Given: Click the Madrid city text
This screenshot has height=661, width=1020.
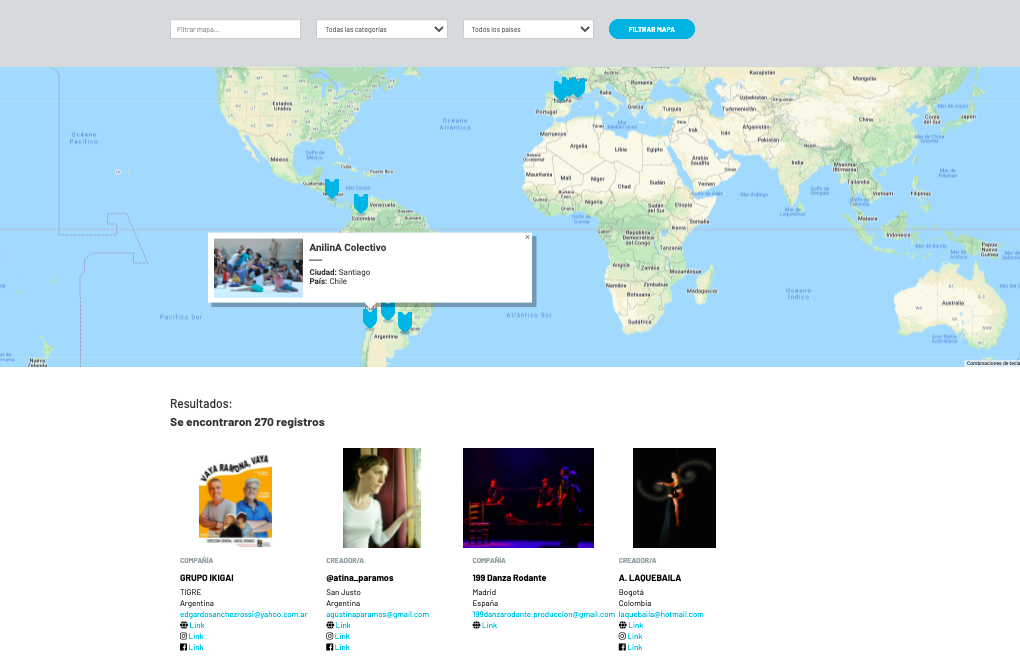Looking at the screenshot, I should point(484,592).
